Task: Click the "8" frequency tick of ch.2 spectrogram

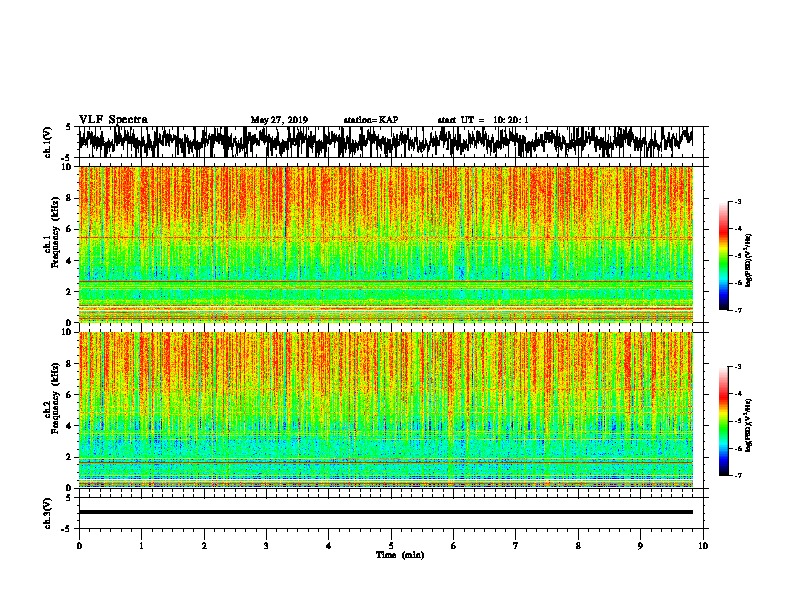Action: click(x=70, y=364)
